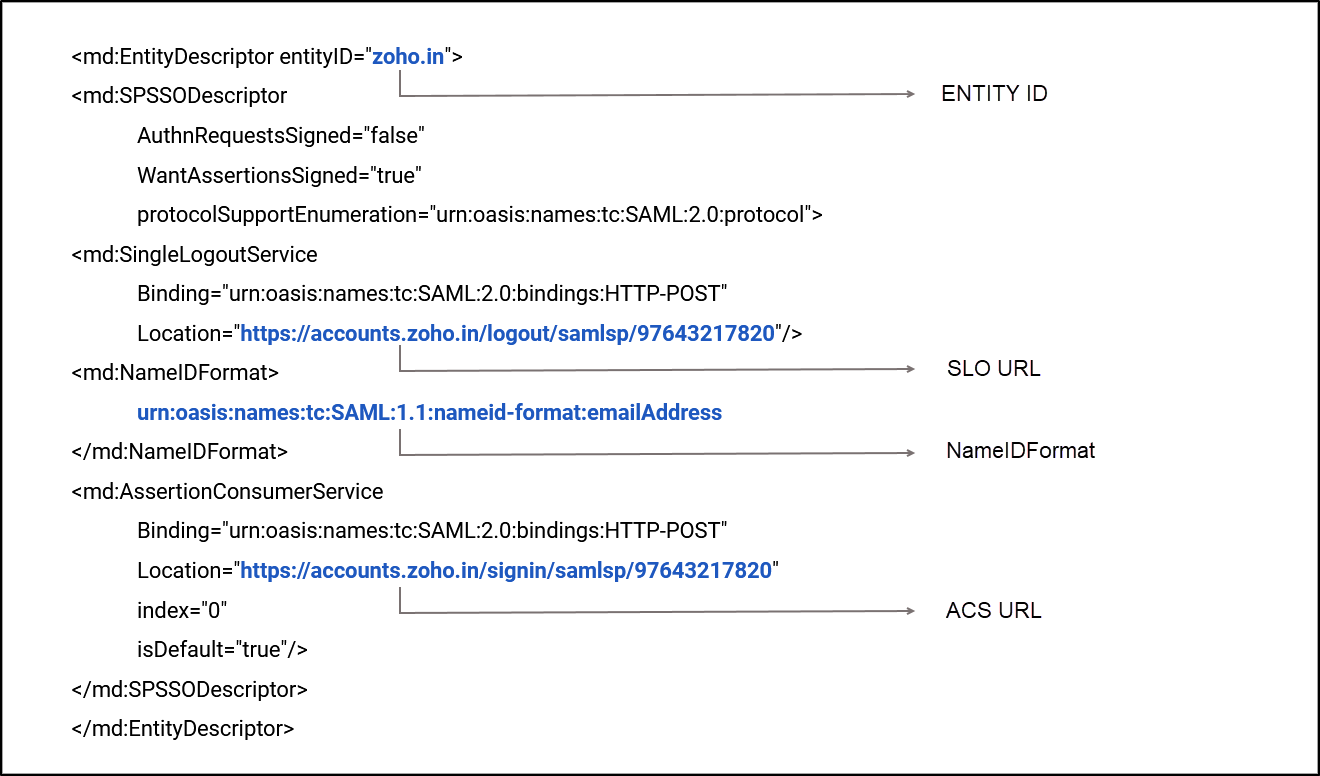The image size is (1320, 776).
Task: Click the opening md:NameIDFormat tag
Action: point(175,373)
